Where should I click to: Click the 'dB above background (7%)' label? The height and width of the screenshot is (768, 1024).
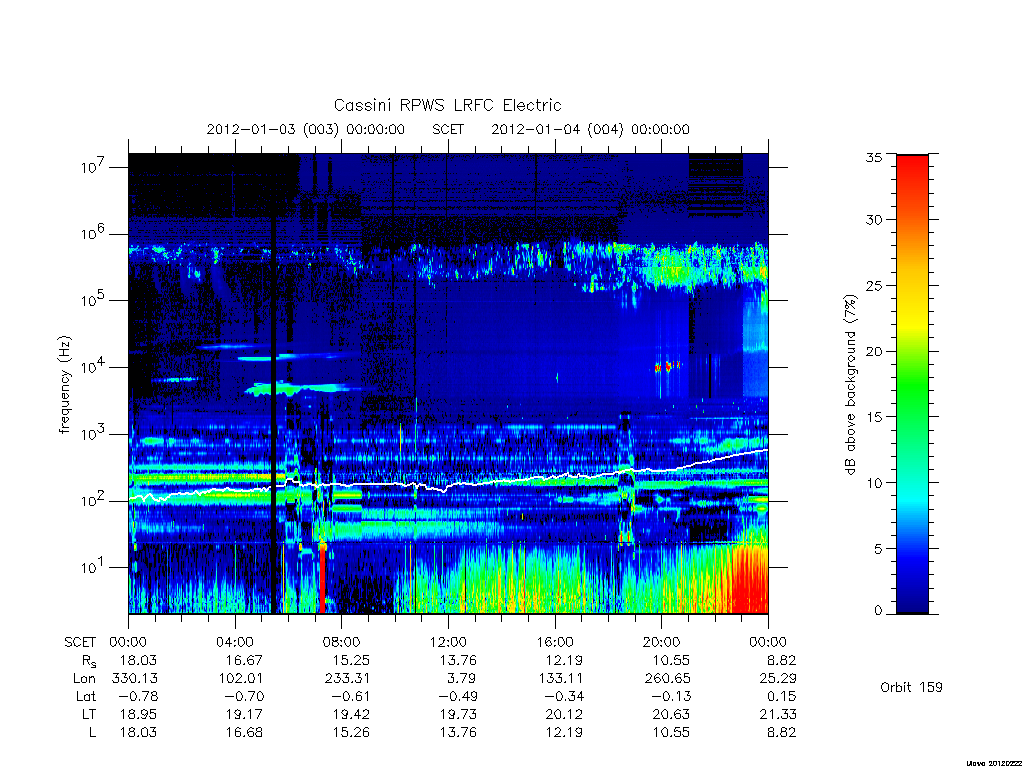tap(850, 385)
